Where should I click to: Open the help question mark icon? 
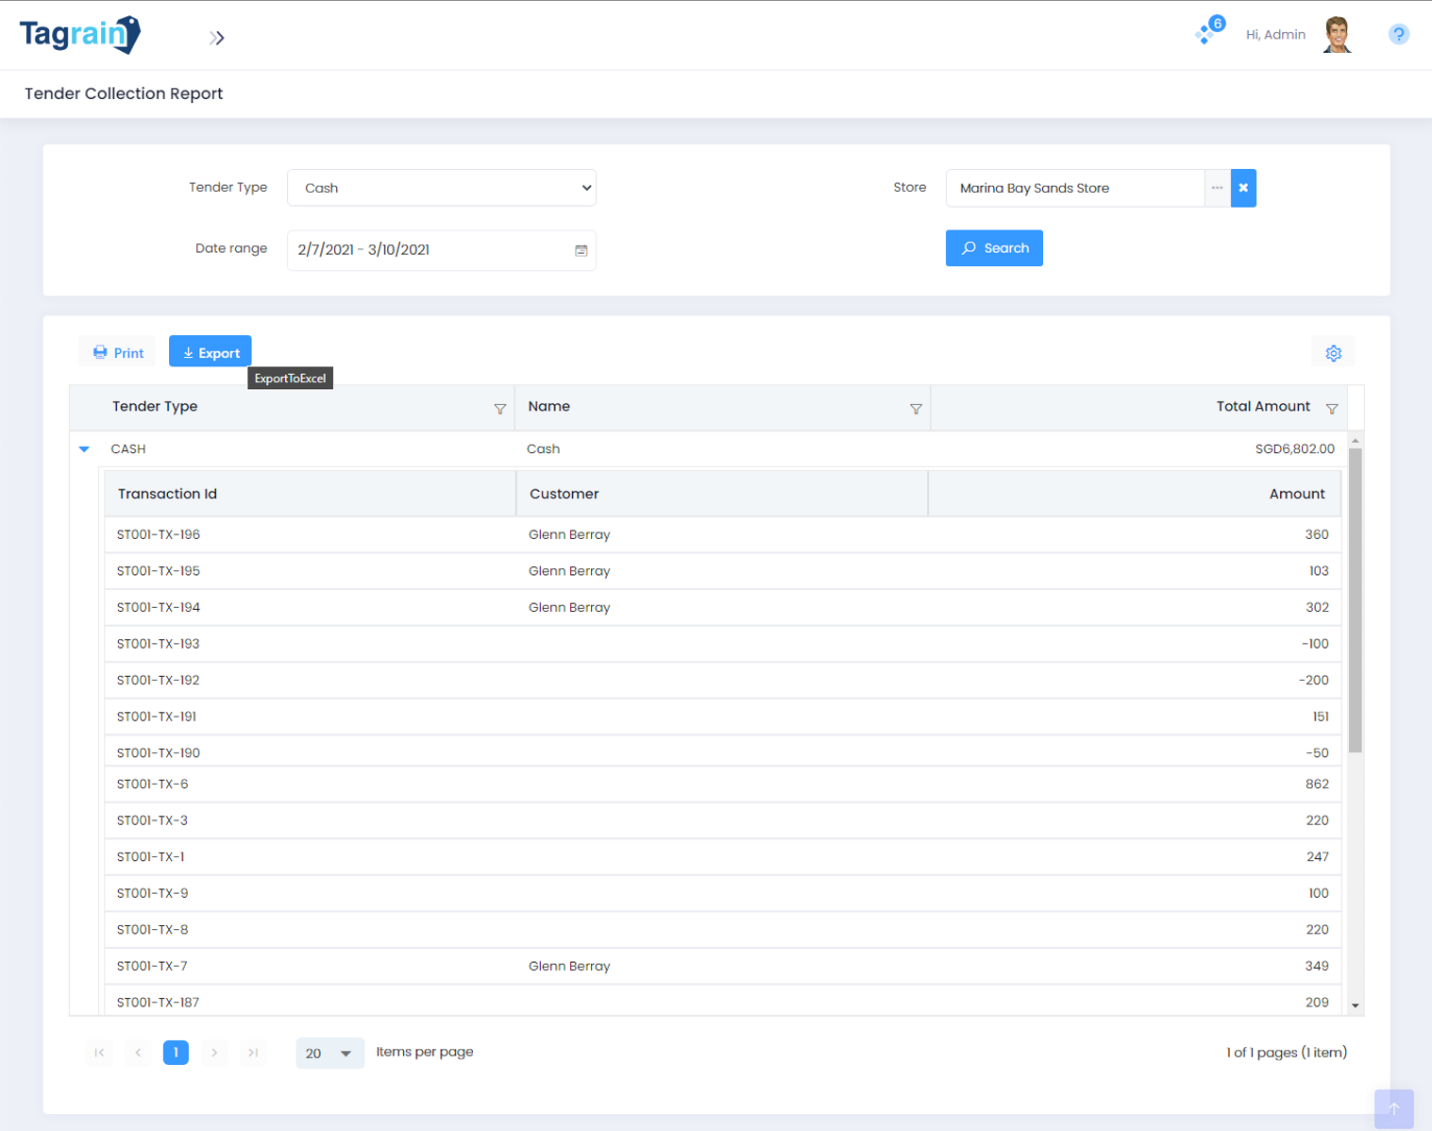coord(1398,35)
